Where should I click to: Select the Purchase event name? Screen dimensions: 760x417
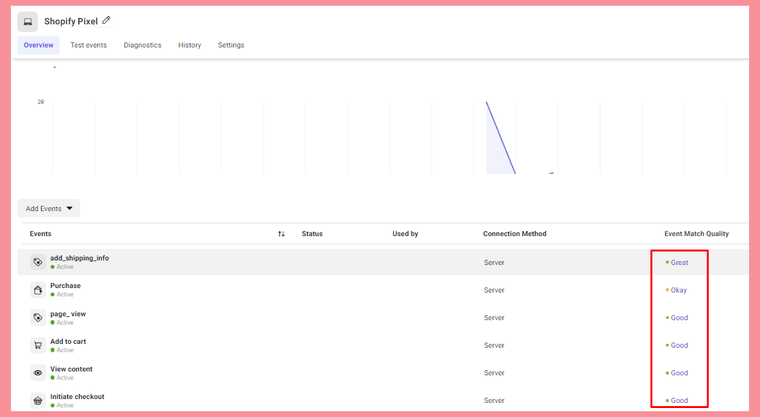click(65, 286)
